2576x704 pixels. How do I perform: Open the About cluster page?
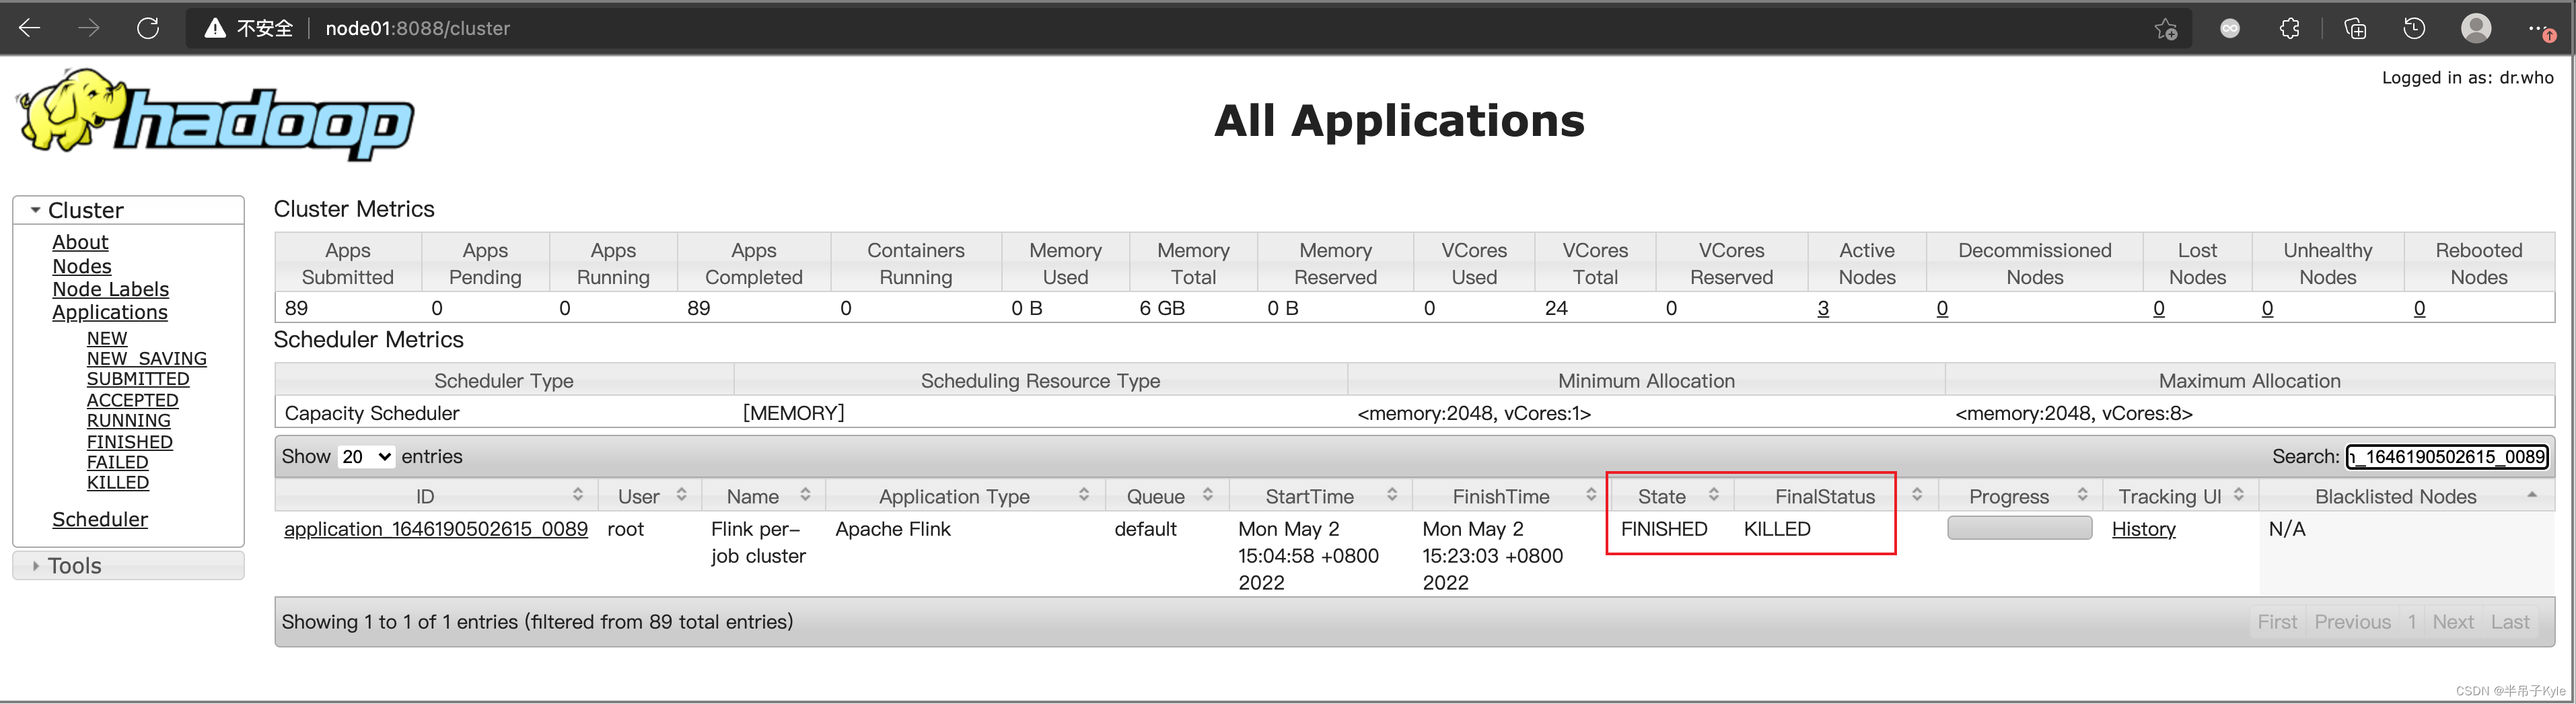pyautogui.click(x=80, y=242)
